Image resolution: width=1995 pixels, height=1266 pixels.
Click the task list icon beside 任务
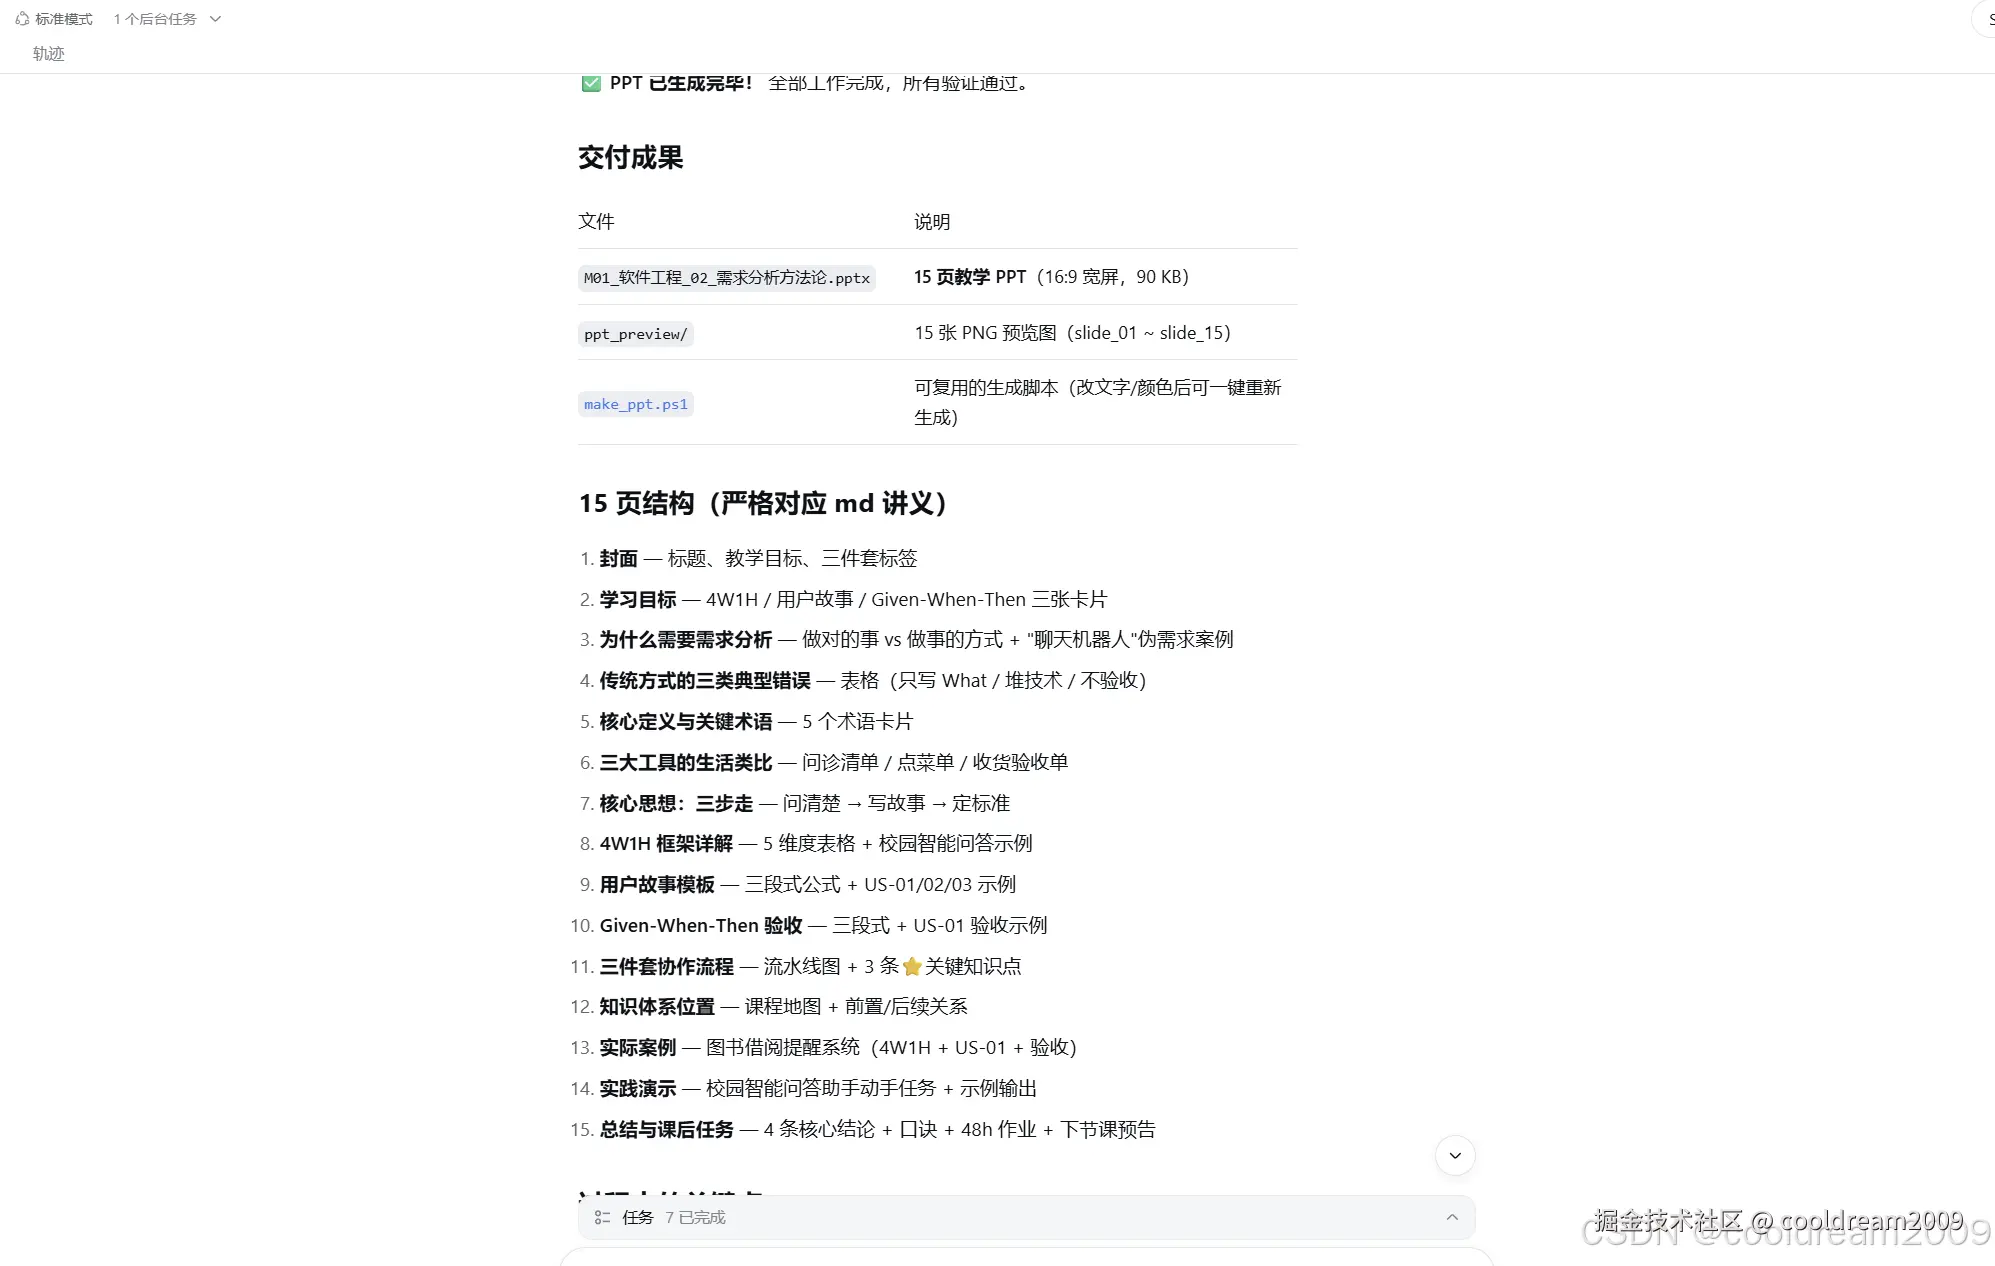click(602, 1217)
